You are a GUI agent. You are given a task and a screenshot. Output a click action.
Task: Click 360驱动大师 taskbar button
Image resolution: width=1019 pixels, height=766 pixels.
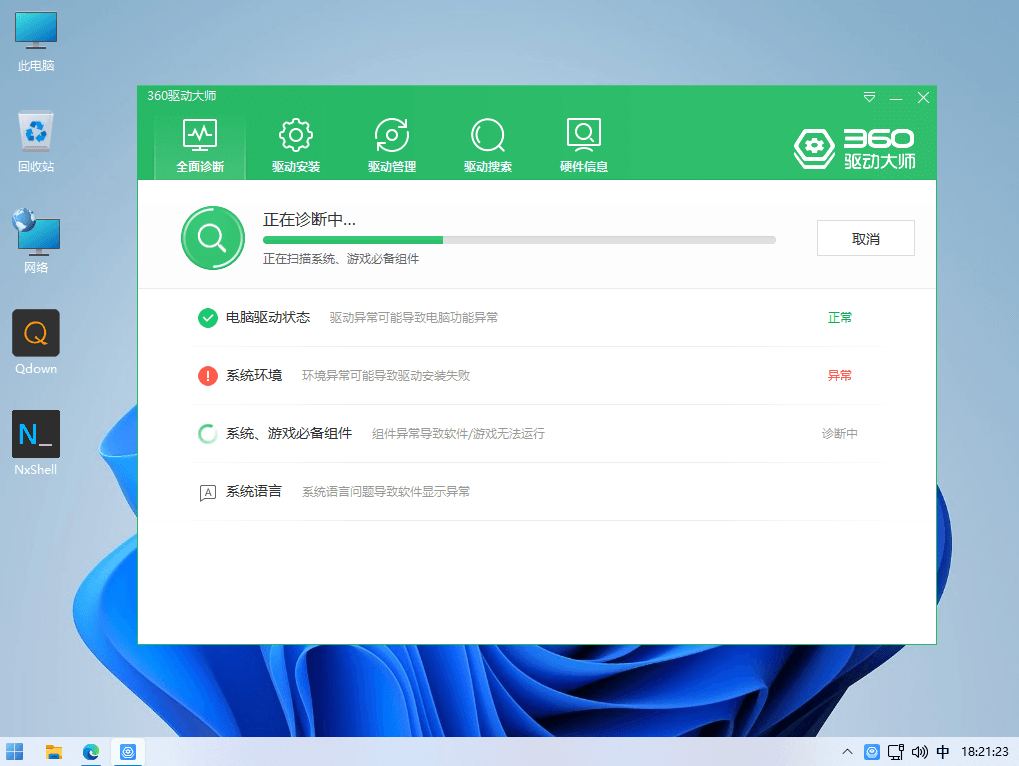click(128, 752)
